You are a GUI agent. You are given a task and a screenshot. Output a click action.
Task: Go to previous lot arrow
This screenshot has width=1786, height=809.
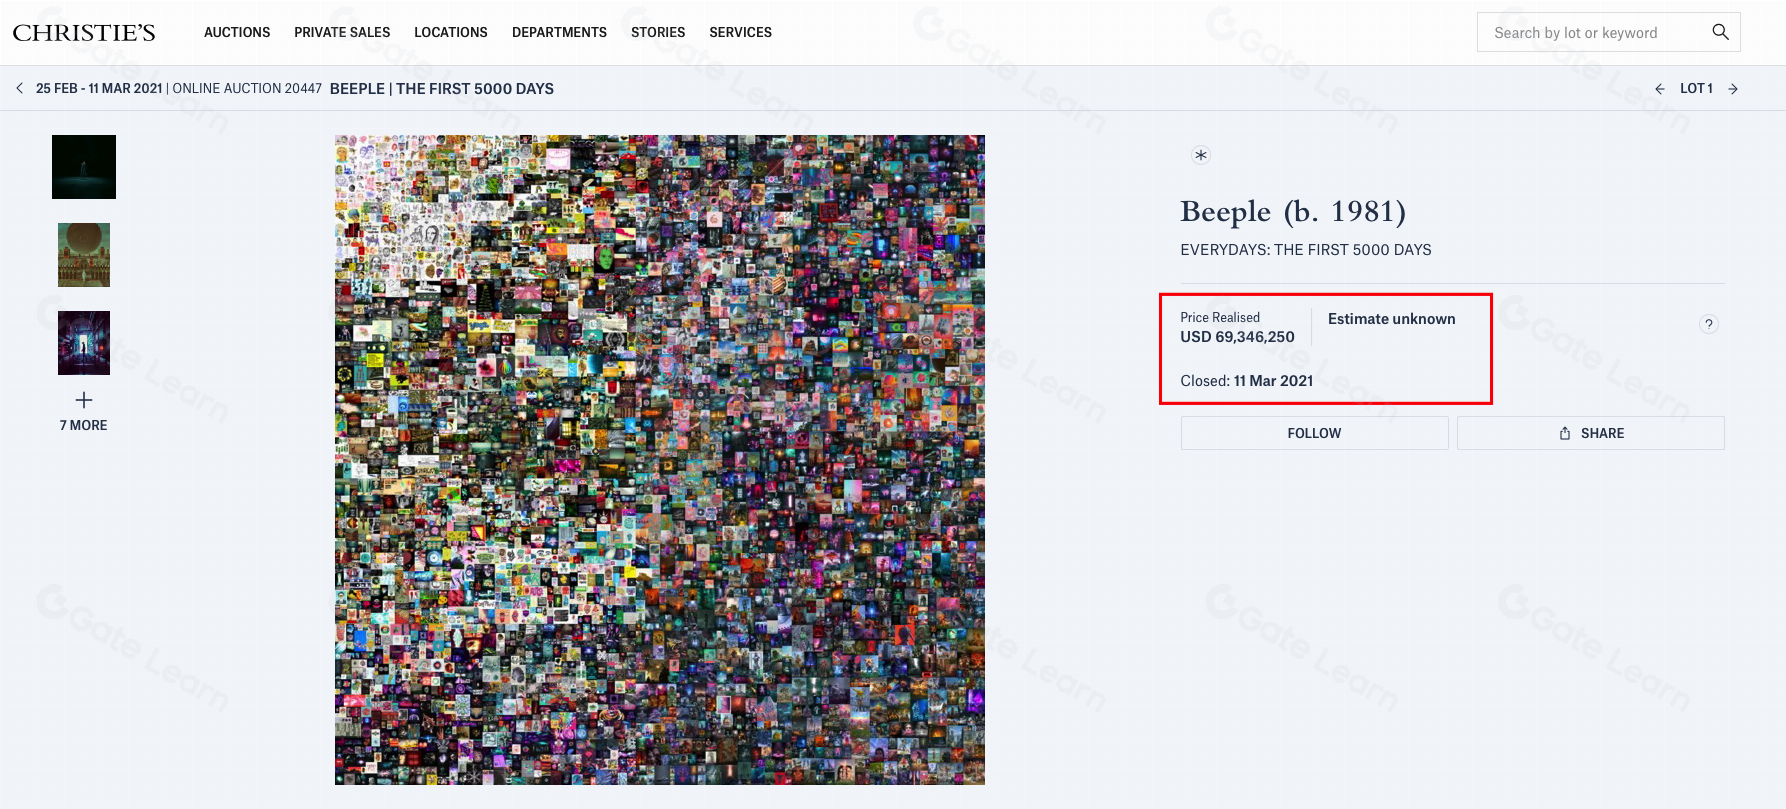[1660, 89]
